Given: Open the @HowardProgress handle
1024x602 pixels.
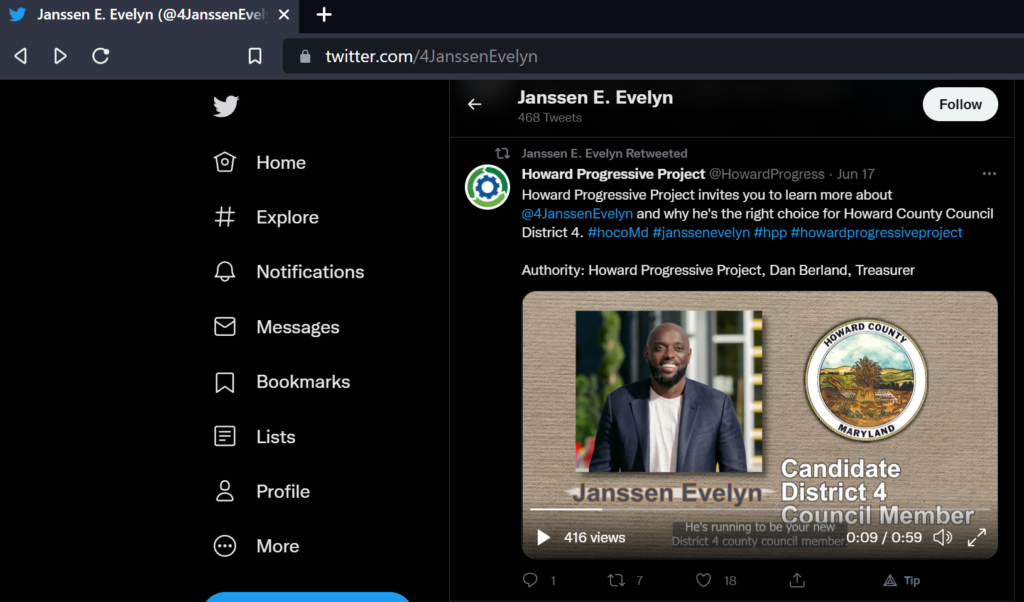Looking at the screenshot, I should coord(767,174).
